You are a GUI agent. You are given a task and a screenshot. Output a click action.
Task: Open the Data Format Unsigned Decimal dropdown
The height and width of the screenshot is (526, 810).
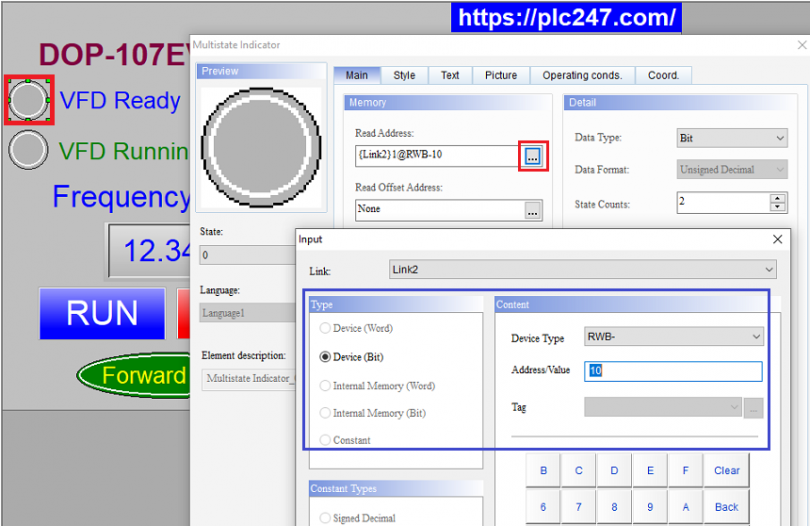732,169
